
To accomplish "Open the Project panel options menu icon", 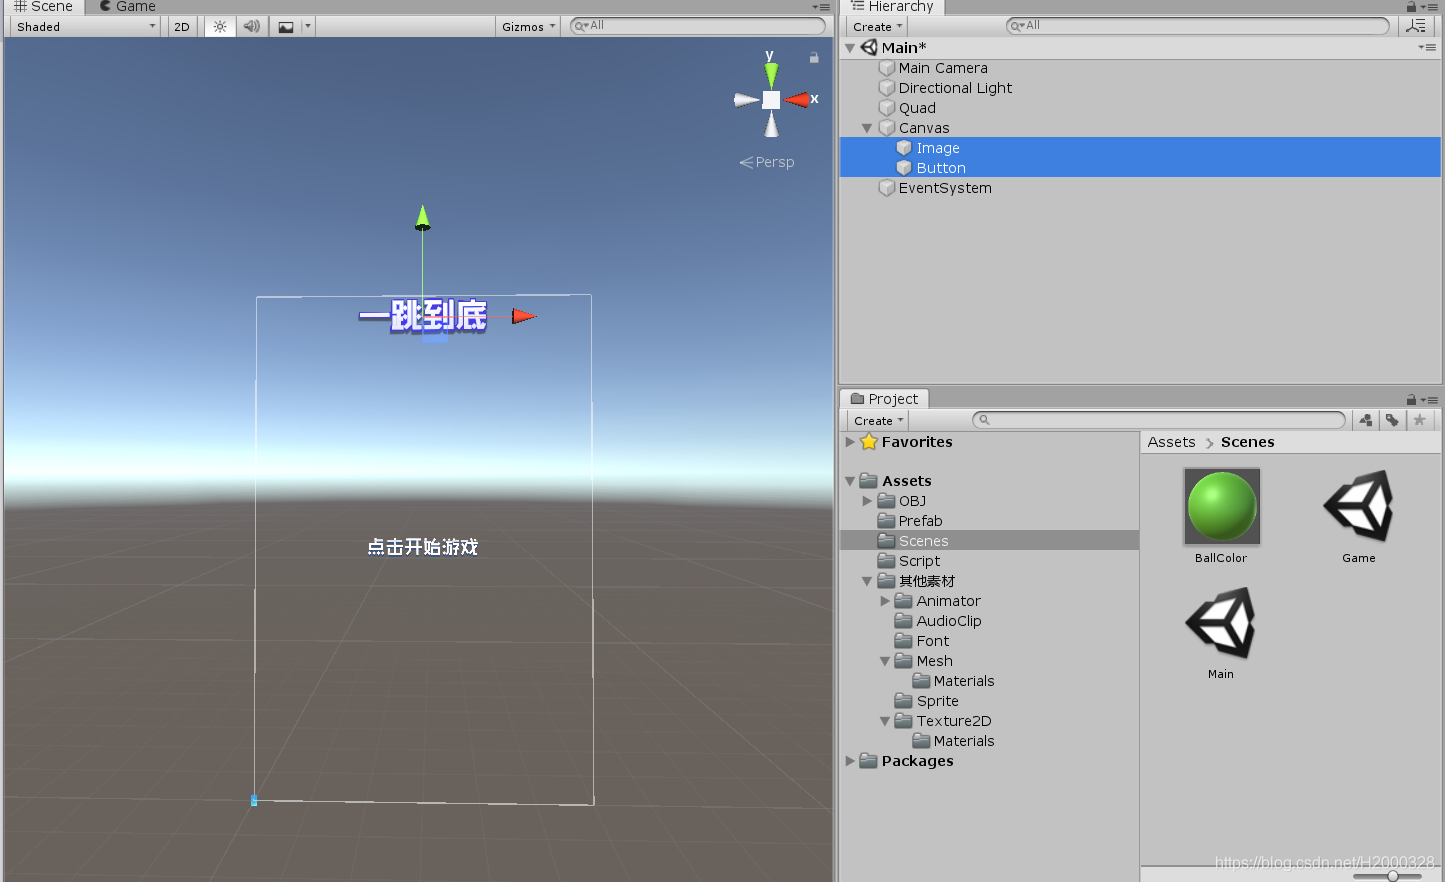I will click(1430, 400).
